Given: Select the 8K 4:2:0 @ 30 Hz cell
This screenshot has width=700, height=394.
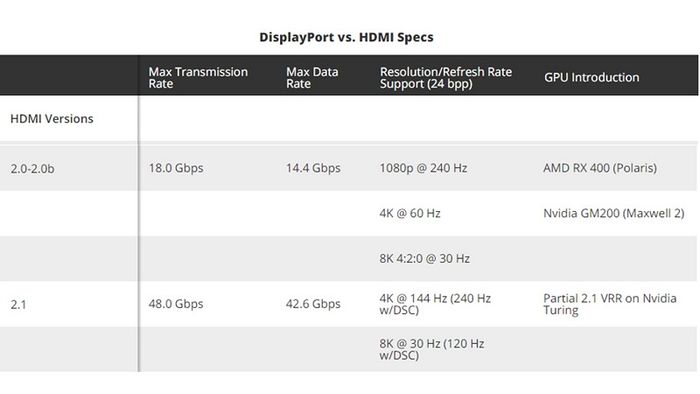Looking at the screenshot, I should (425, 259).
